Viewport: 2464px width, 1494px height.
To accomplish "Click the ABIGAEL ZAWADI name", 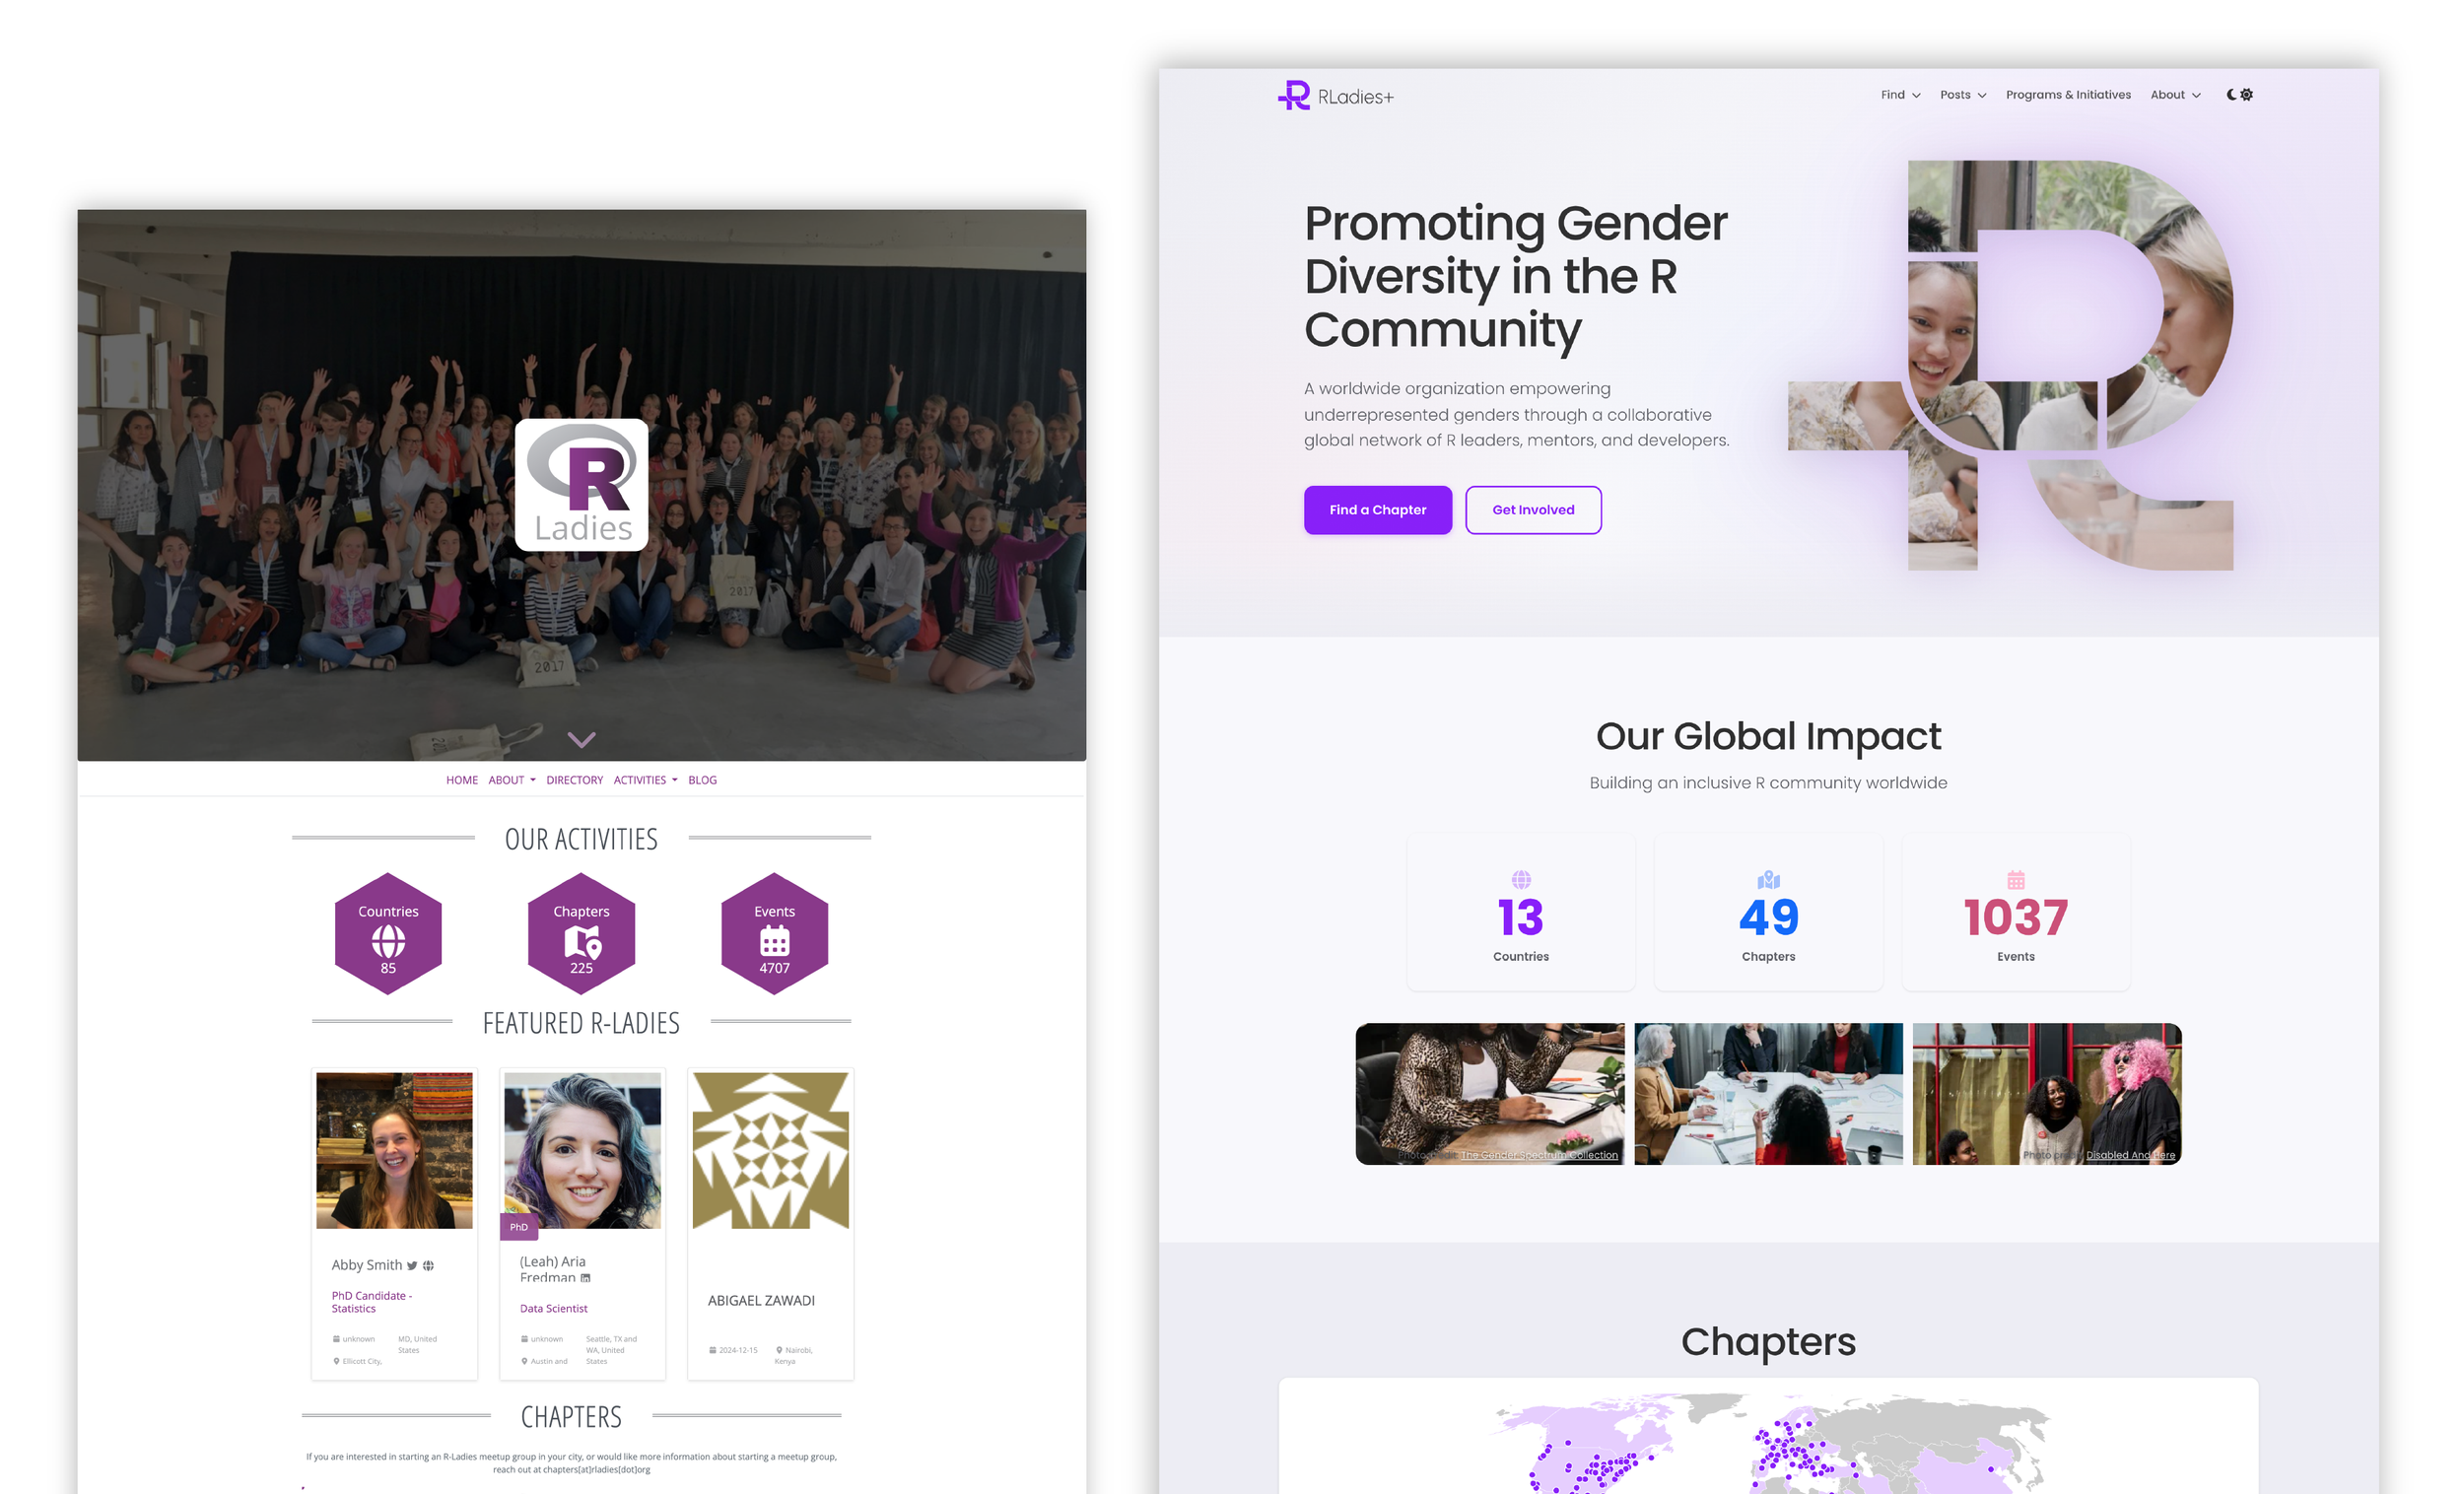I will tap(761, 1301).
